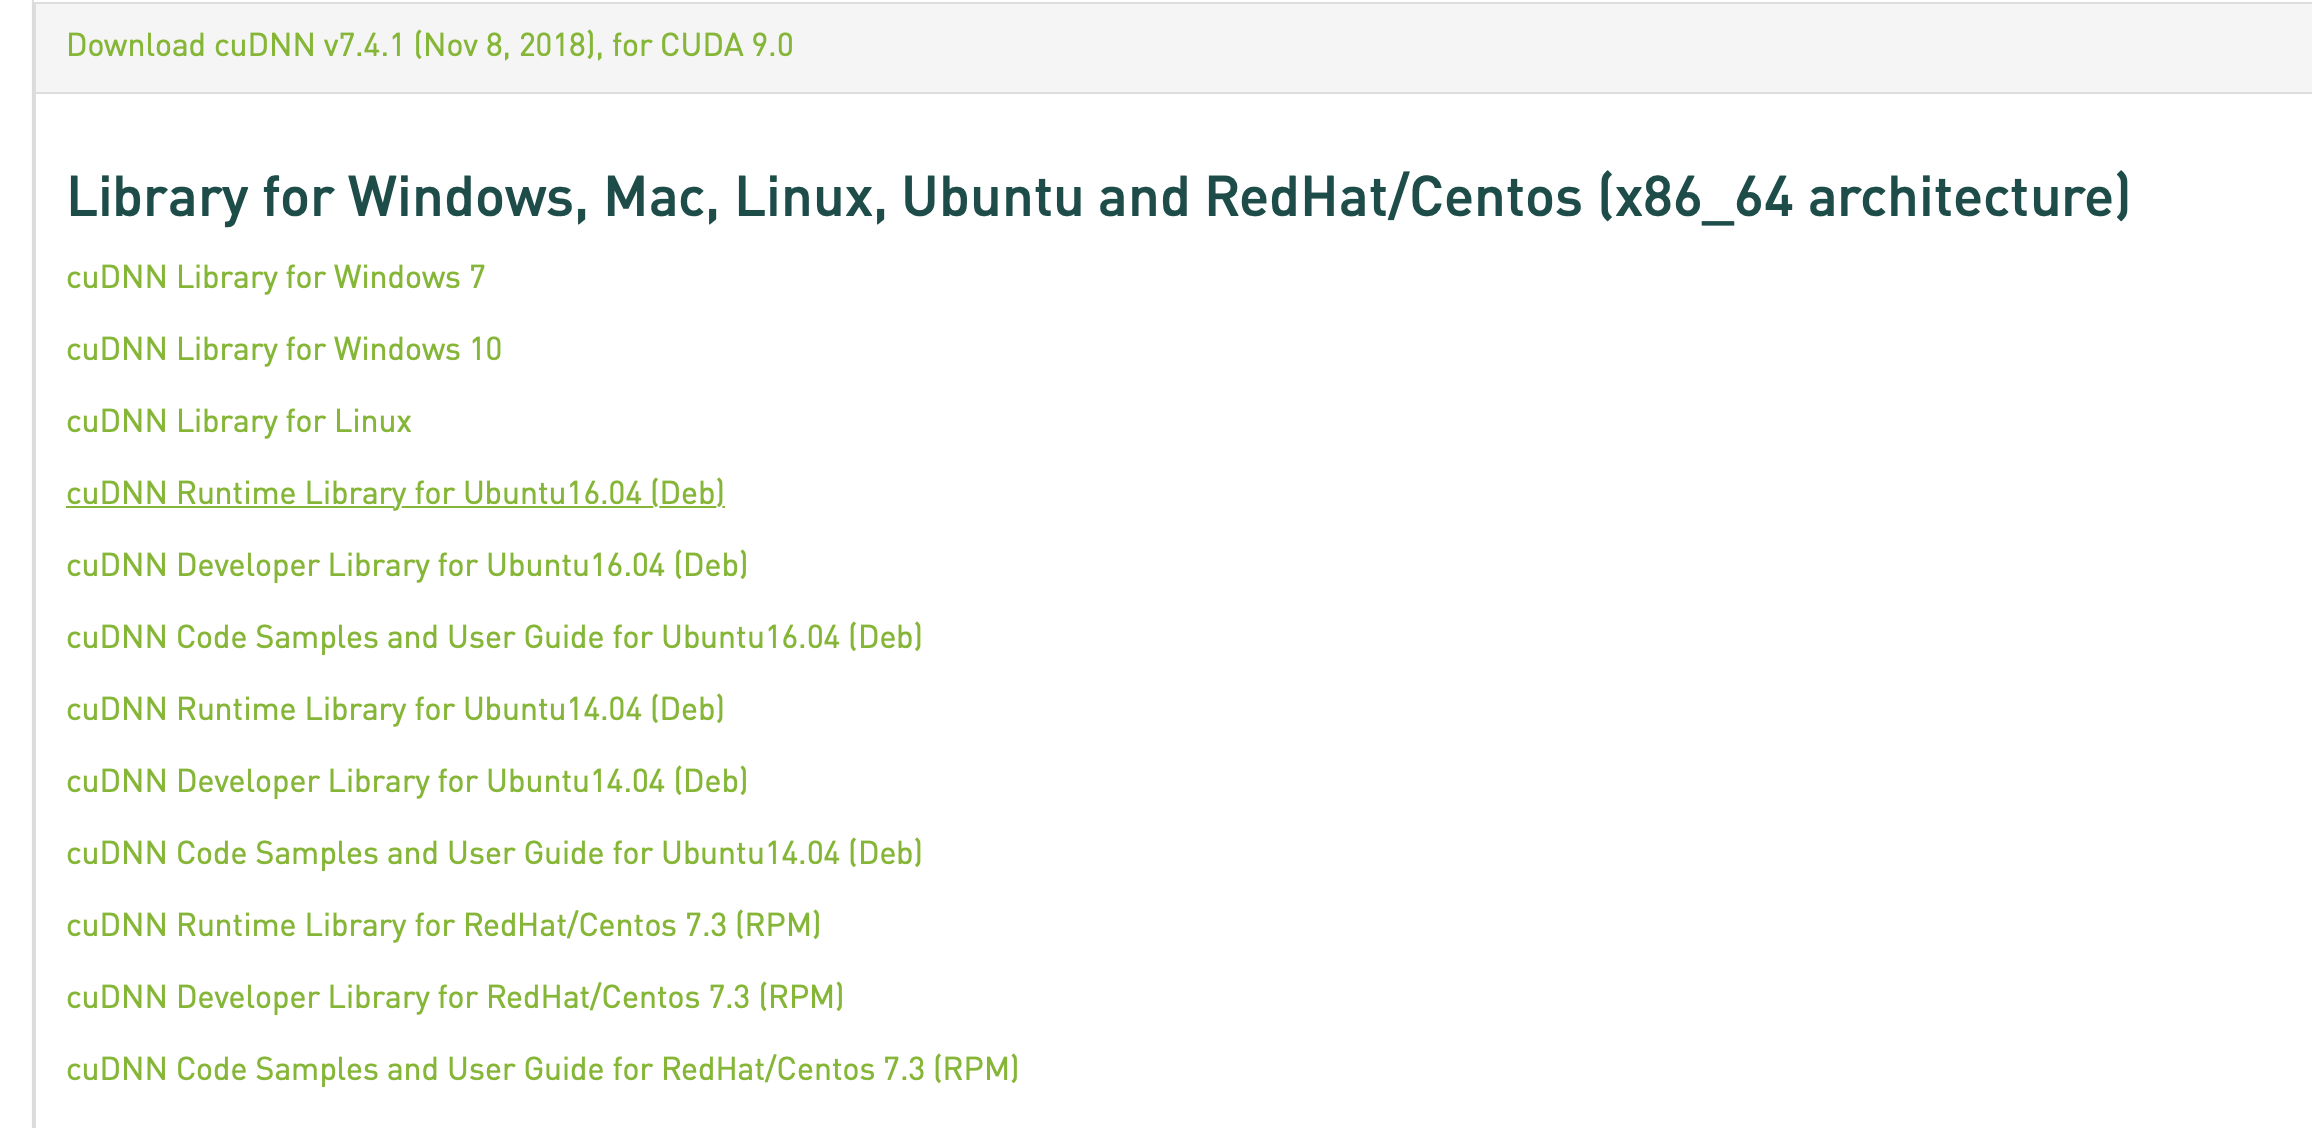Download cuDNN Developer Library for Ubuntu16.04 (Deb)
The height and width of the screenshot is (1128, 2312).
coord(407,565)
